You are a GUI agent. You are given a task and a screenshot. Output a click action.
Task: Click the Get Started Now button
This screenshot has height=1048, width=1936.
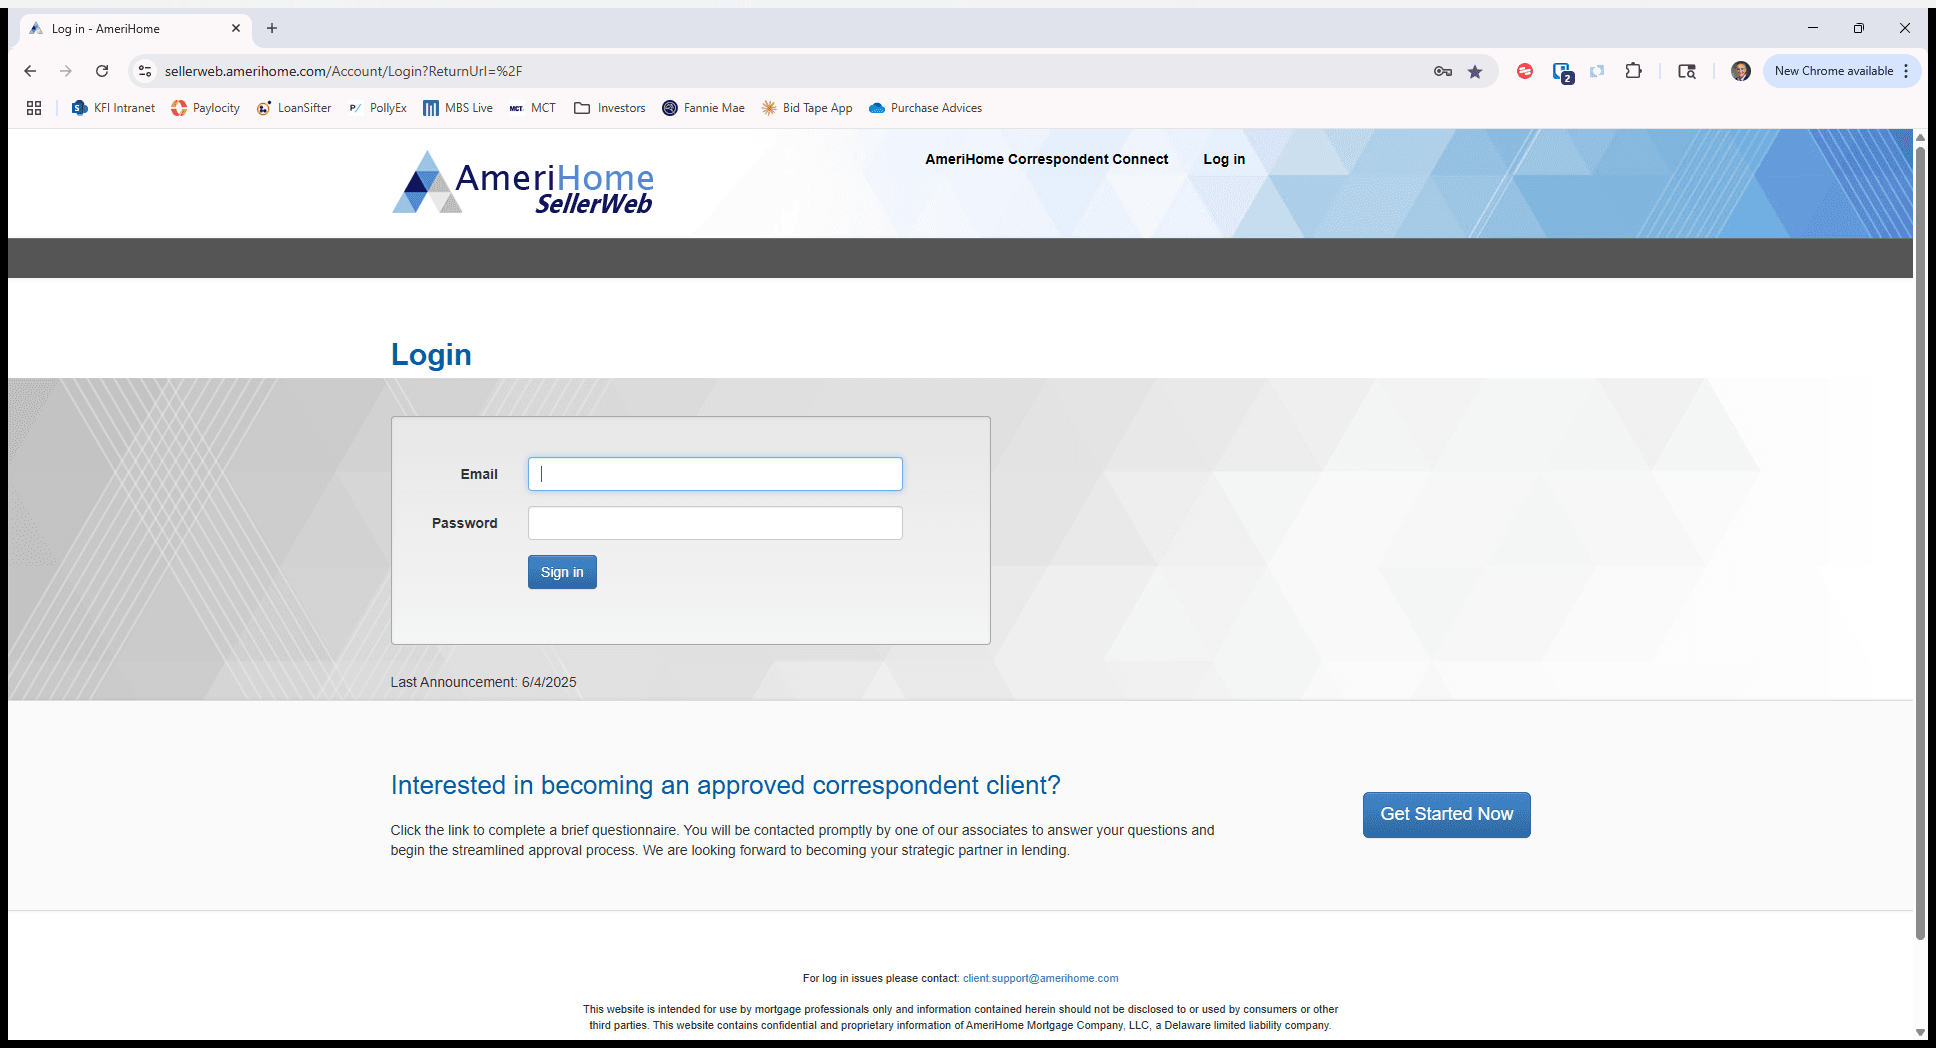tap(1446, 815)
